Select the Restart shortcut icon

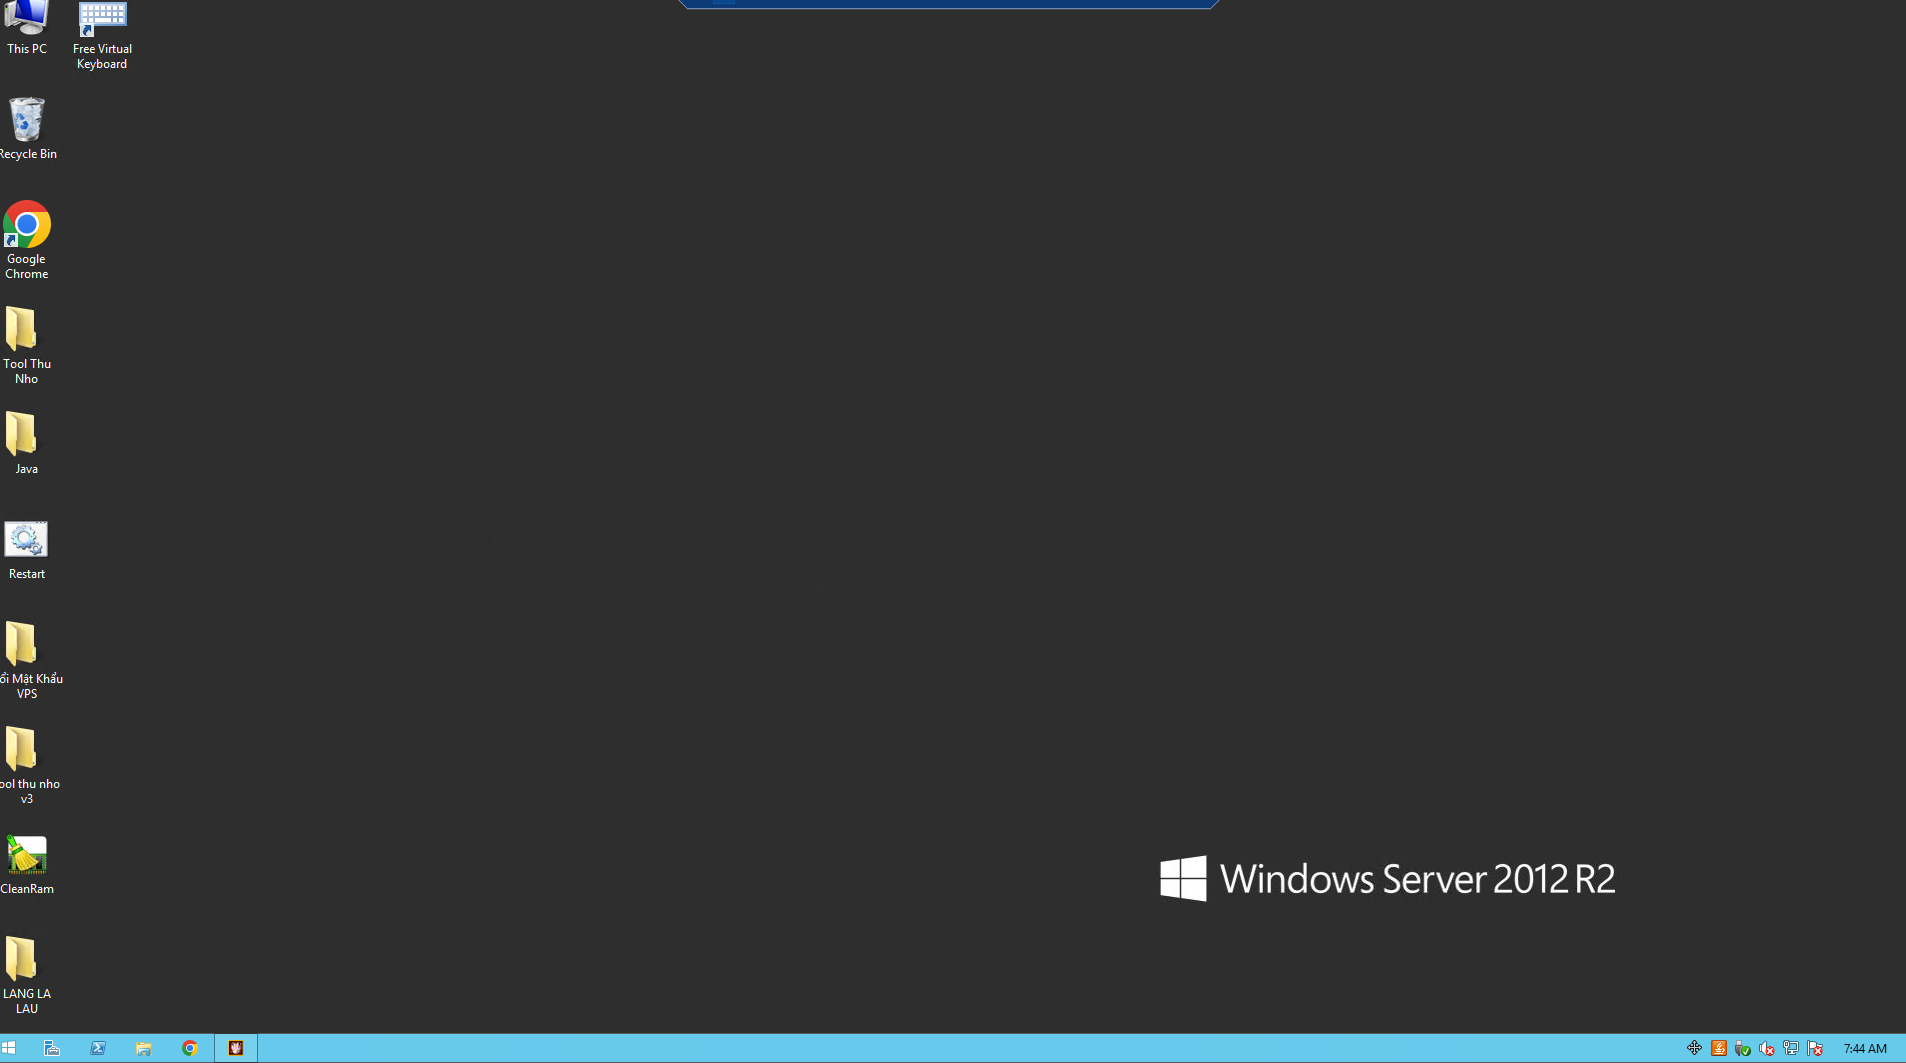27,550
